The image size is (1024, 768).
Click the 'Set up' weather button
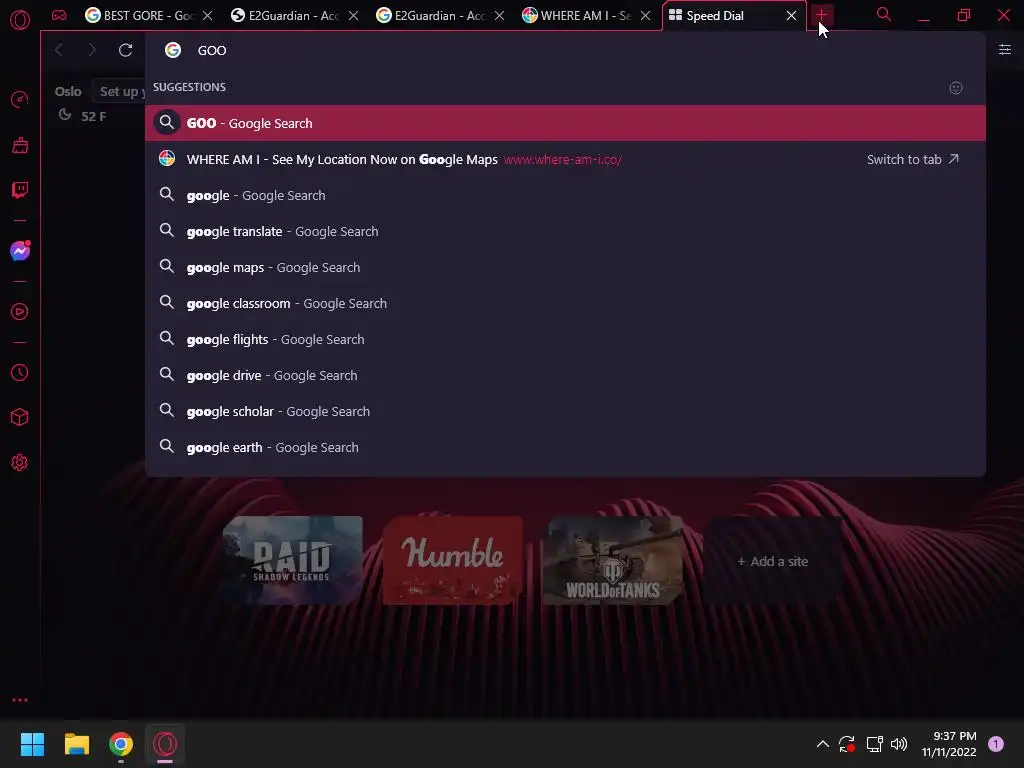[x=121, y=91]
